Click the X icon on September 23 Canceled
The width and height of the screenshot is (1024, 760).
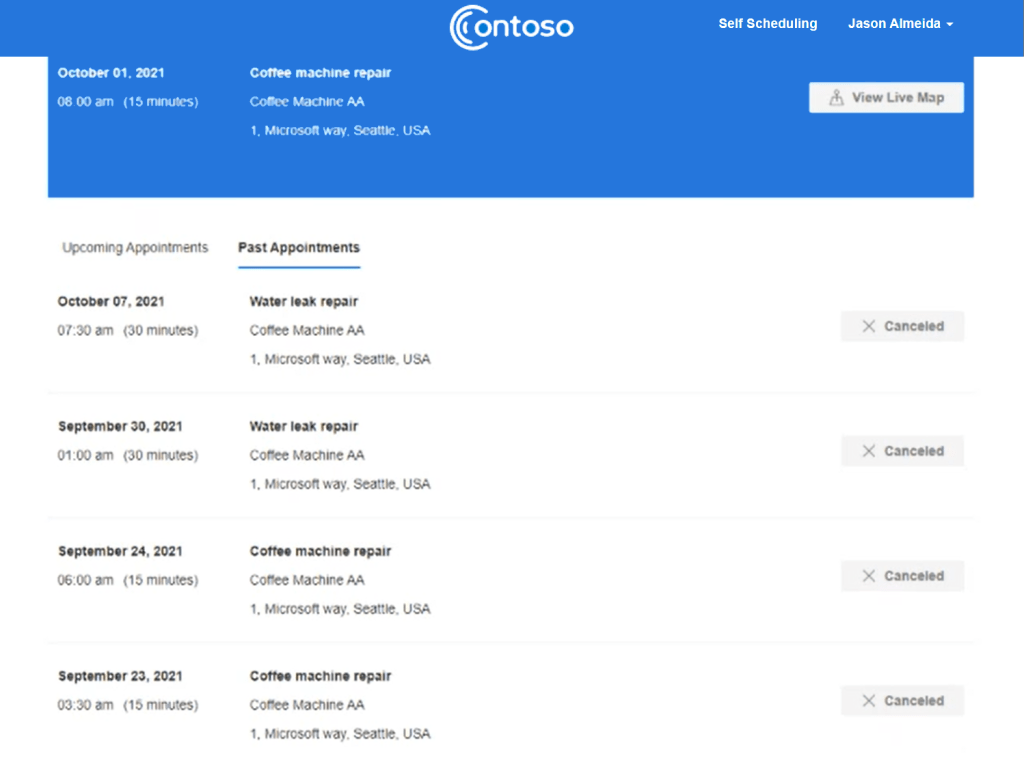coord(868,701)
